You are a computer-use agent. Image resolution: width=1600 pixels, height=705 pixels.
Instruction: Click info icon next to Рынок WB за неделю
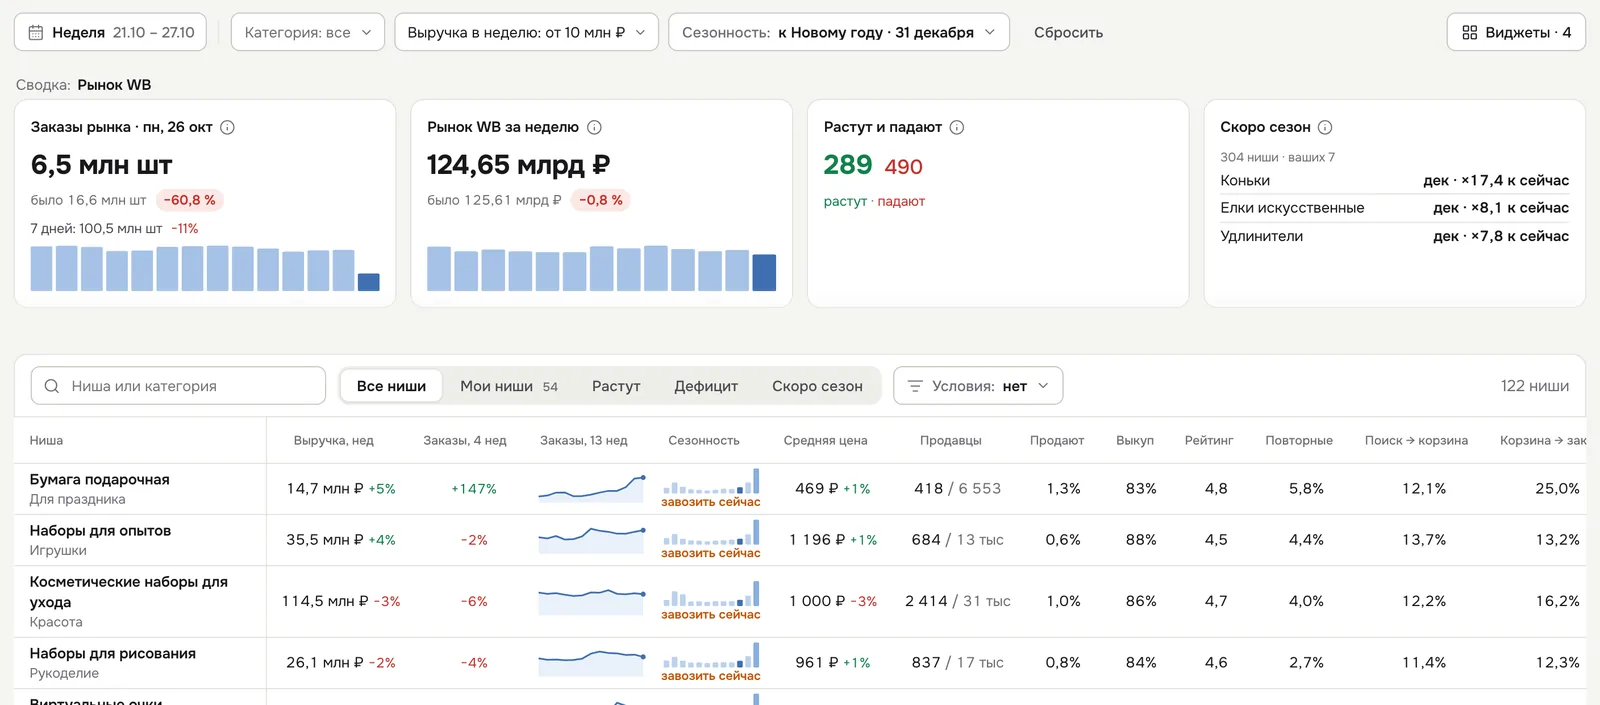[x=594, y=127]
